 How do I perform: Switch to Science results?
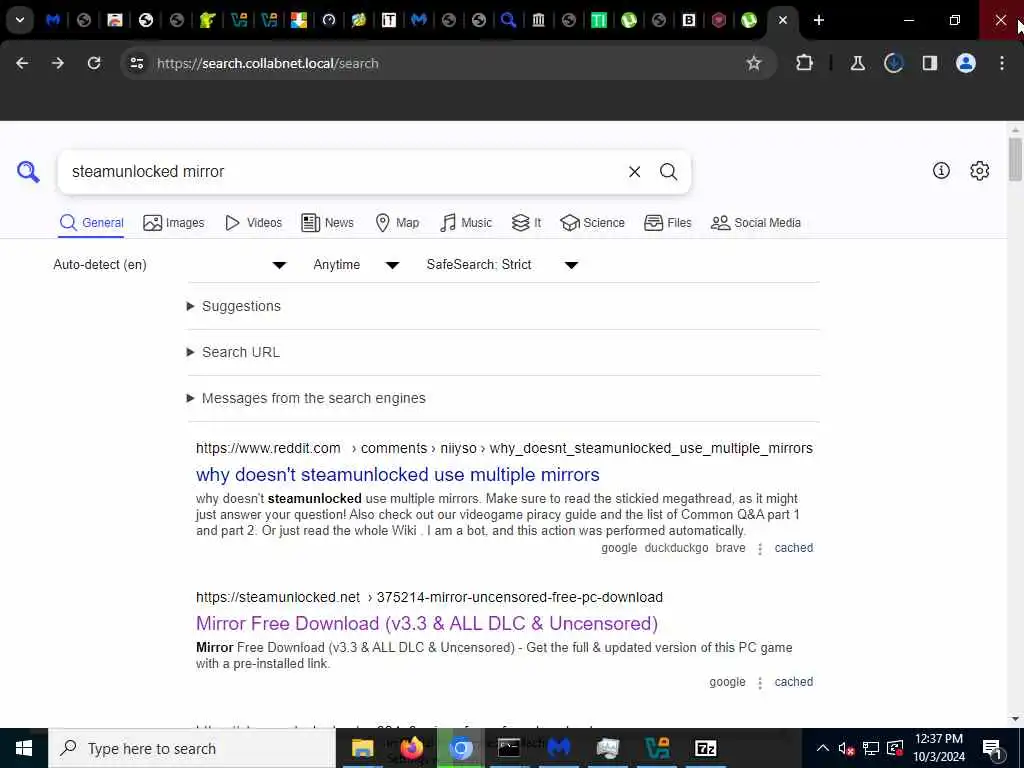pos(592,223)
